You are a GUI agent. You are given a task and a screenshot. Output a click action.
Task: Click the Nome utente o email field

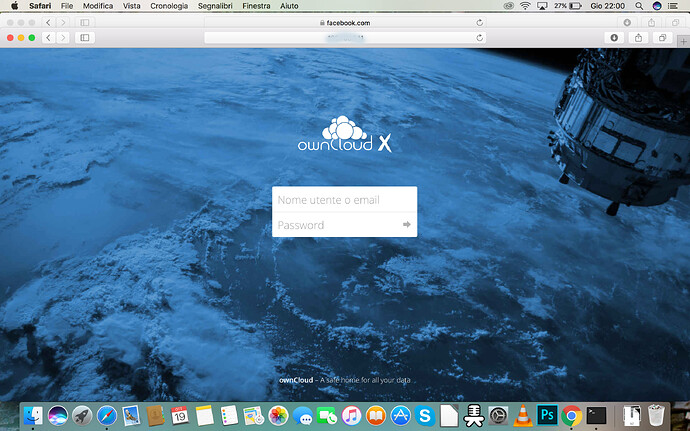pos(345,199)
